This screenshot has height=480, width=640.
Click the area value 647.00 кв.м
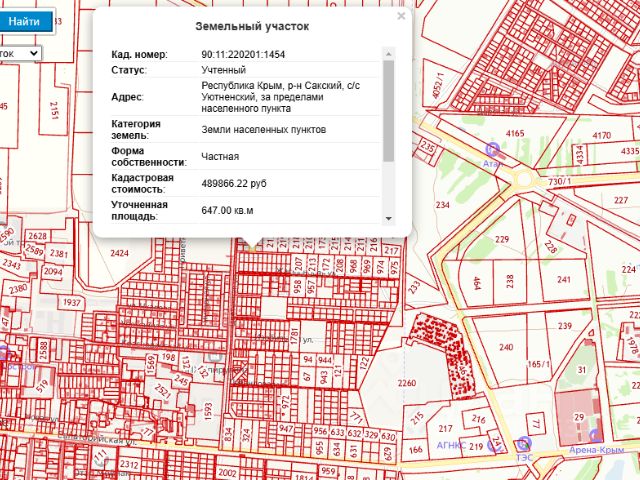(227, 211)
